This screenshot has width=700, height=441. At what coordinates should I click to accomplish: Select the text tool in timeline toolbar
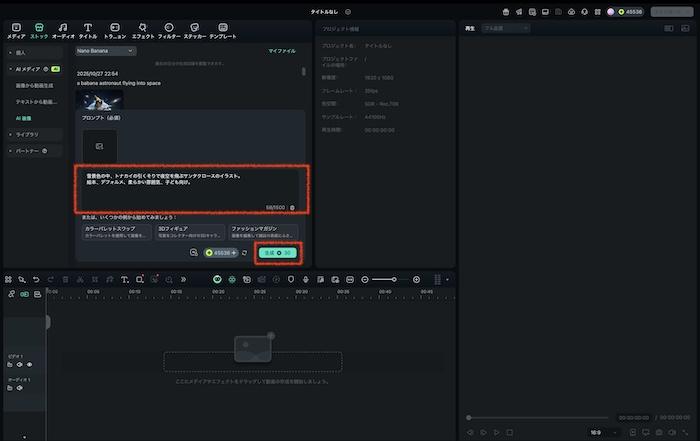point(124,279)
